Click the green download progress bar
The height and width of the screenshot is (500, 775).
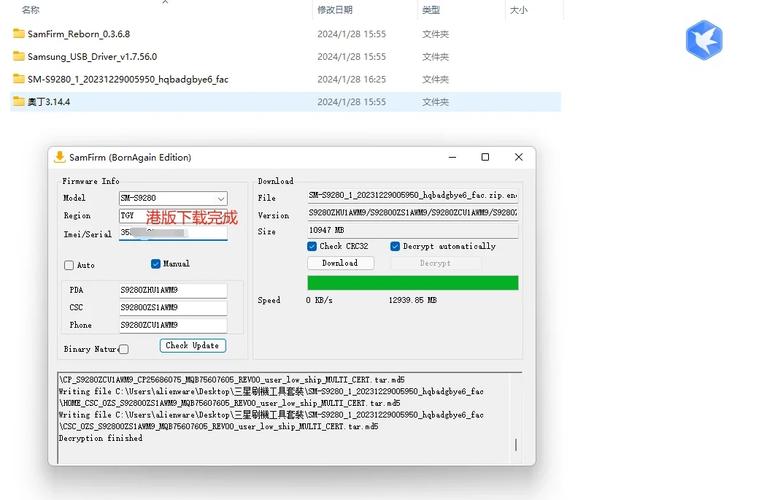click(x=412, y=283)
